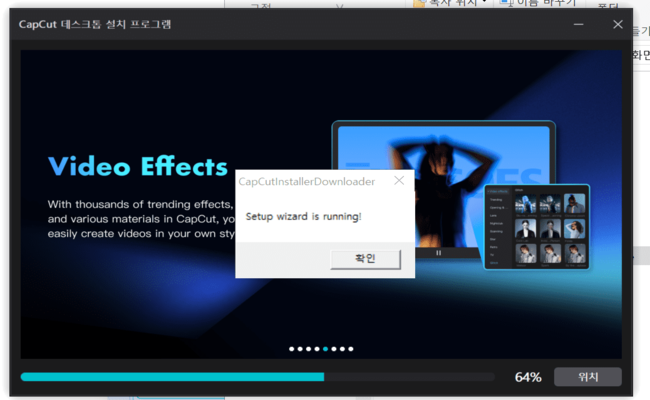This screenshot has width=650, height=400.
Task: Close the CapCutInstallerDownloader dialog
Action: tap(399, 181)
